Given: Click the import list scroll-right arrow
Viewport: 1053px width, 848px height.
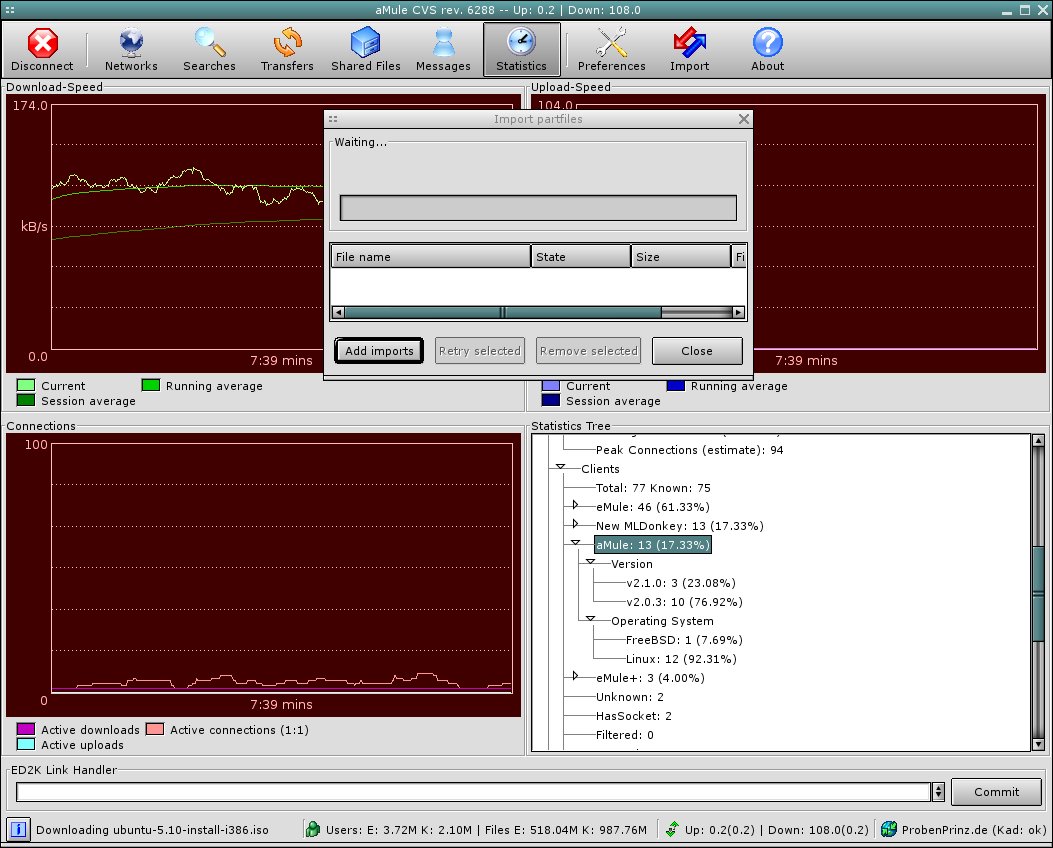Looking at the screenshot, I should pos(738,312).
